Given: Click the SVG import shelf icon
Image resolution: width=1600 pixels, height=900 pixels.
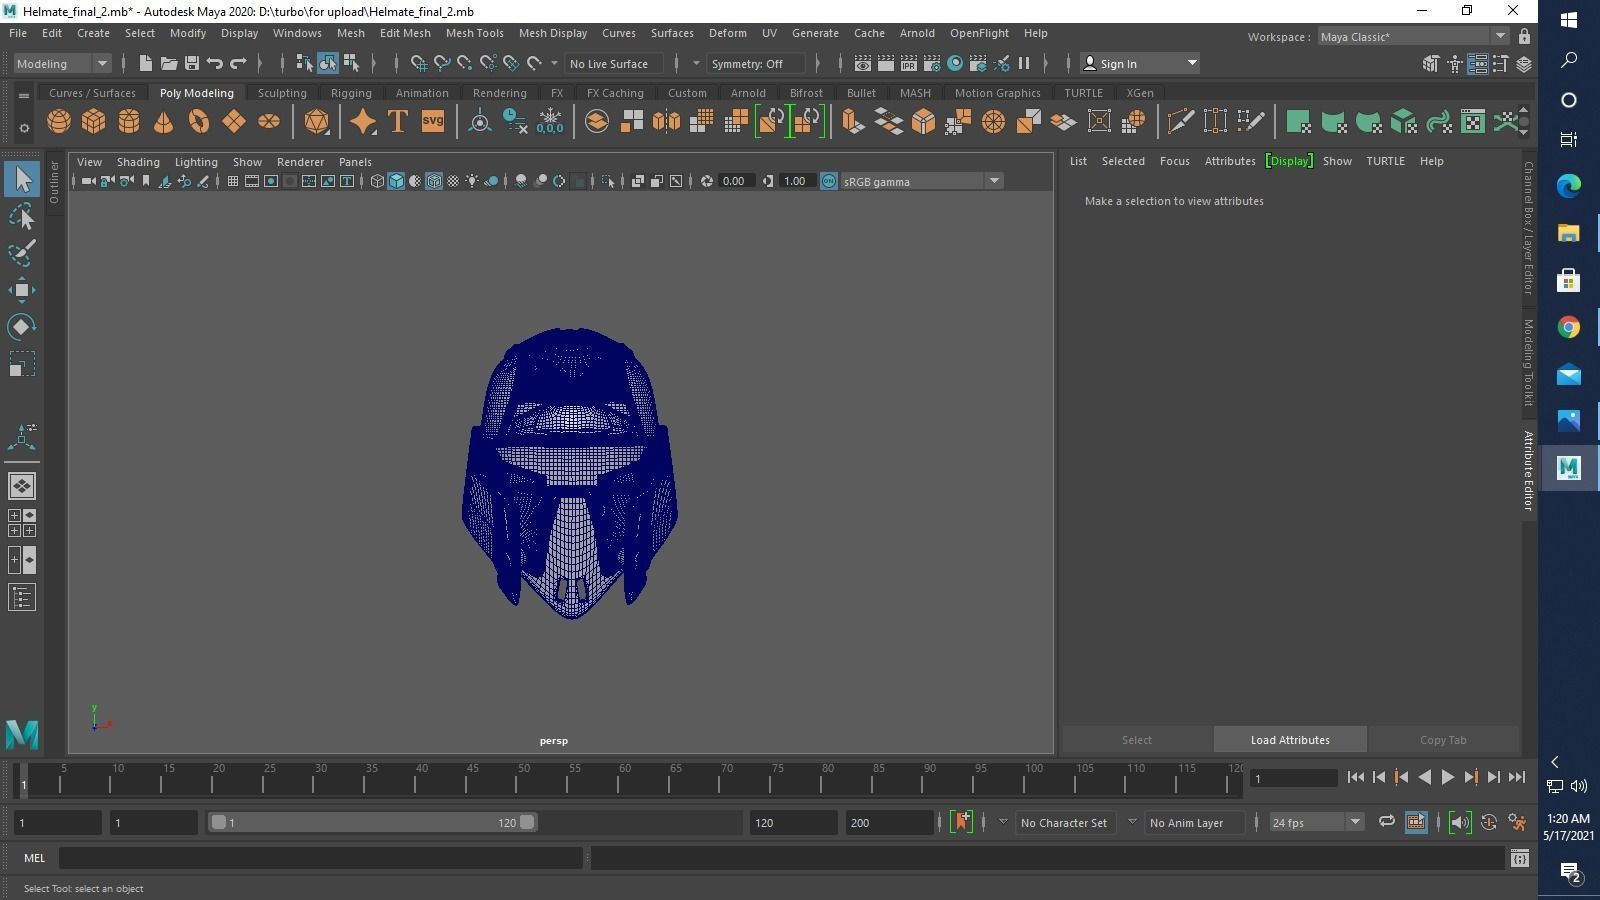Looking at the screenshot, I should coord(432,122).
